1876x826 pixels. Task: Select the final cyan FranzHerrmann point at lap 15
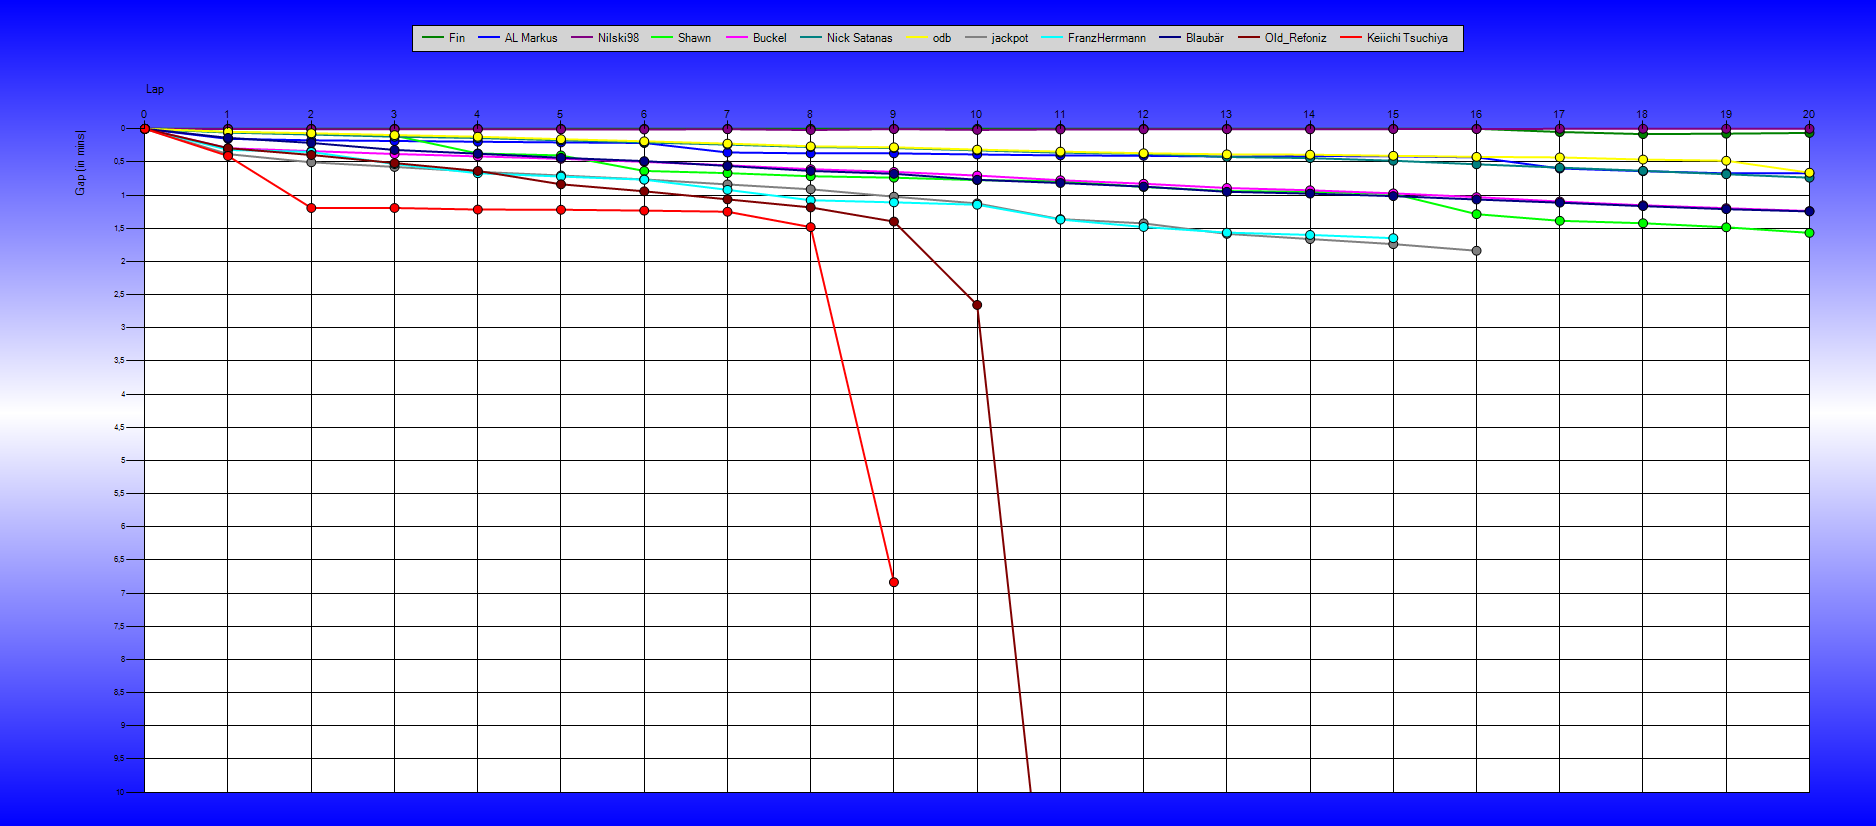(1393, 239)
